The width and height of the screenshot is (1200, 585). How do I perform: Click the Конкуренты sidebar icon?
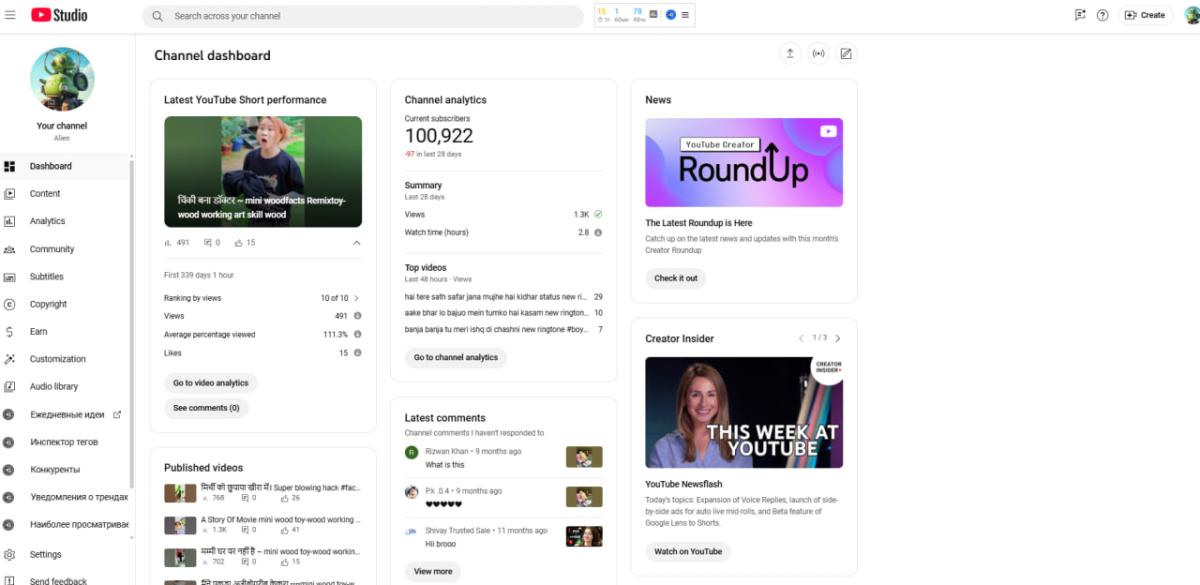(x=9, y=469)
